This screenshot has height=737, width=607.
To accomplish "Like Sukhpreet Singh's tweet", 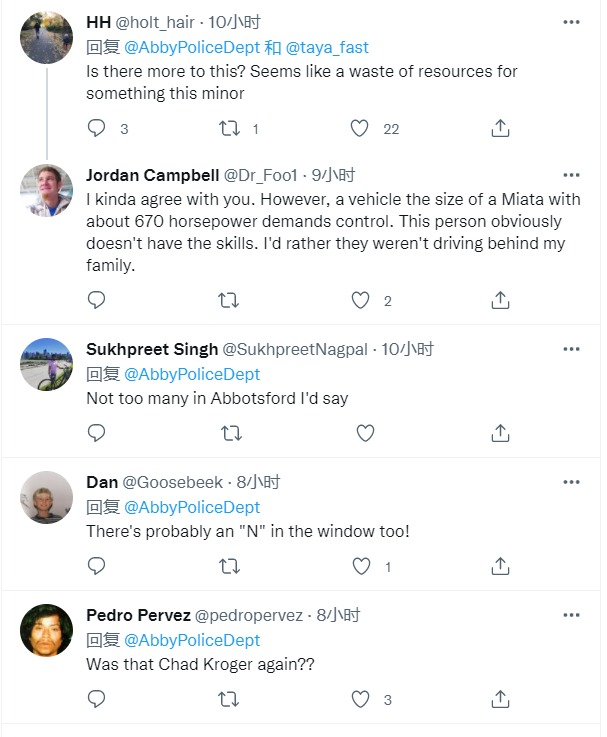I will coord(365,433).
